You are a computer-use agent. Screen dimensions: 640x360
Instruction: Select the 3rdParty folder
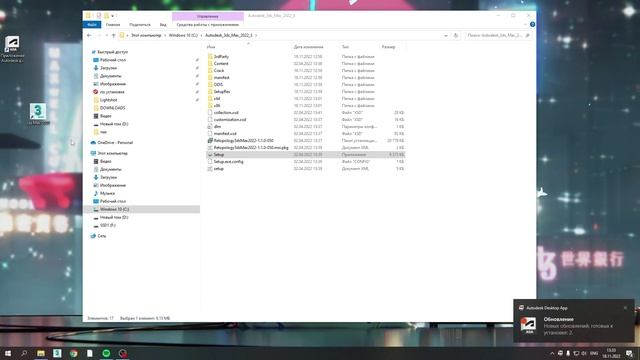click(x=221, y=56)
